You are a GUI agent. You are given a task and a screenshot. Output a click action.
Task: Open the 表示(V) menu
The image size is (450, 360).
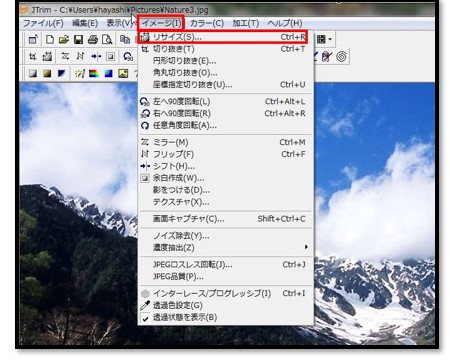[120, 23]
